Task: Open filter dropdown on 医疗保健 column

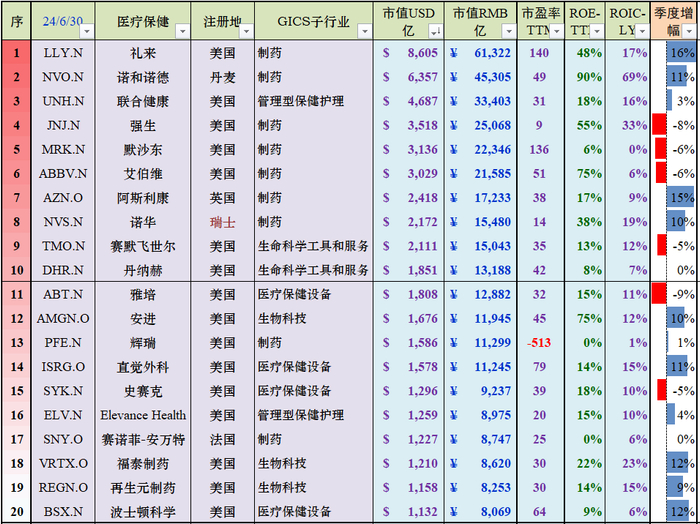Action: 182,31
